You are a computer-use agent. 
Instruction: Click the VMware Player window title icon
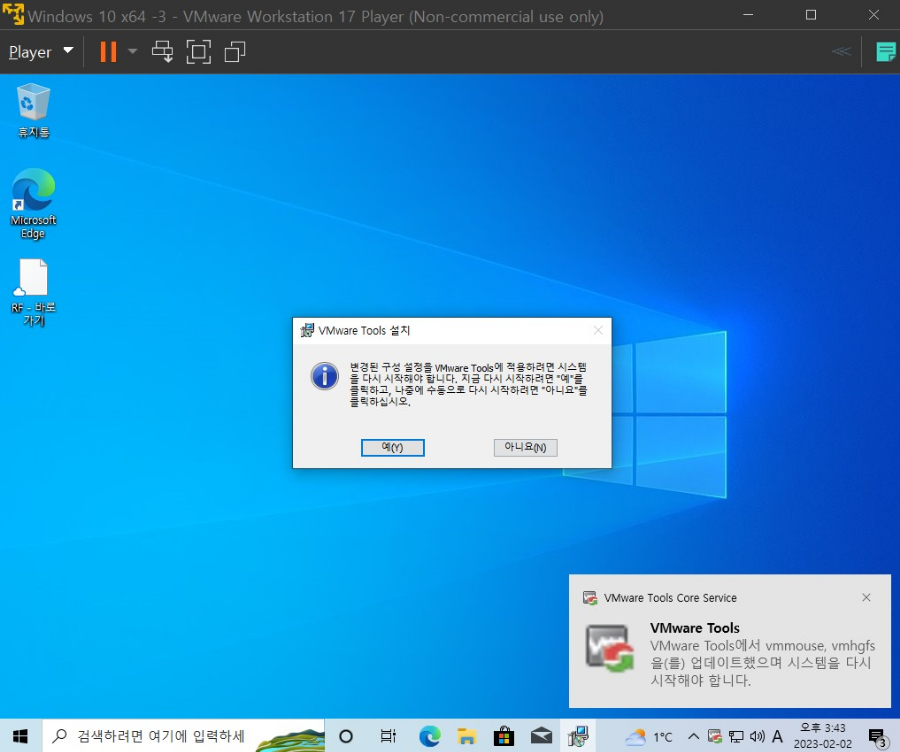tap(13, 14)
